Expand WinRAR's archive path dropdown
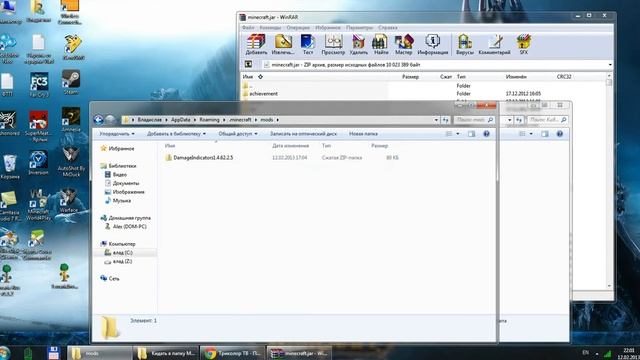 coord(610,65)
